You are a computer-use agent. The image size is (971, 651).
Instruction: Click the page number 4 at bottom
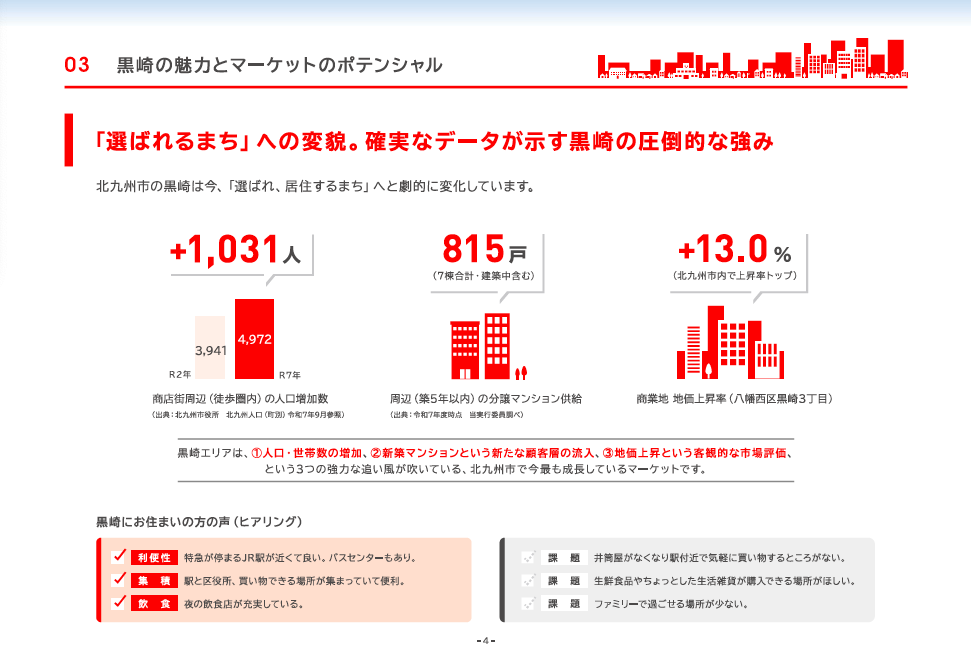(485, 640)
